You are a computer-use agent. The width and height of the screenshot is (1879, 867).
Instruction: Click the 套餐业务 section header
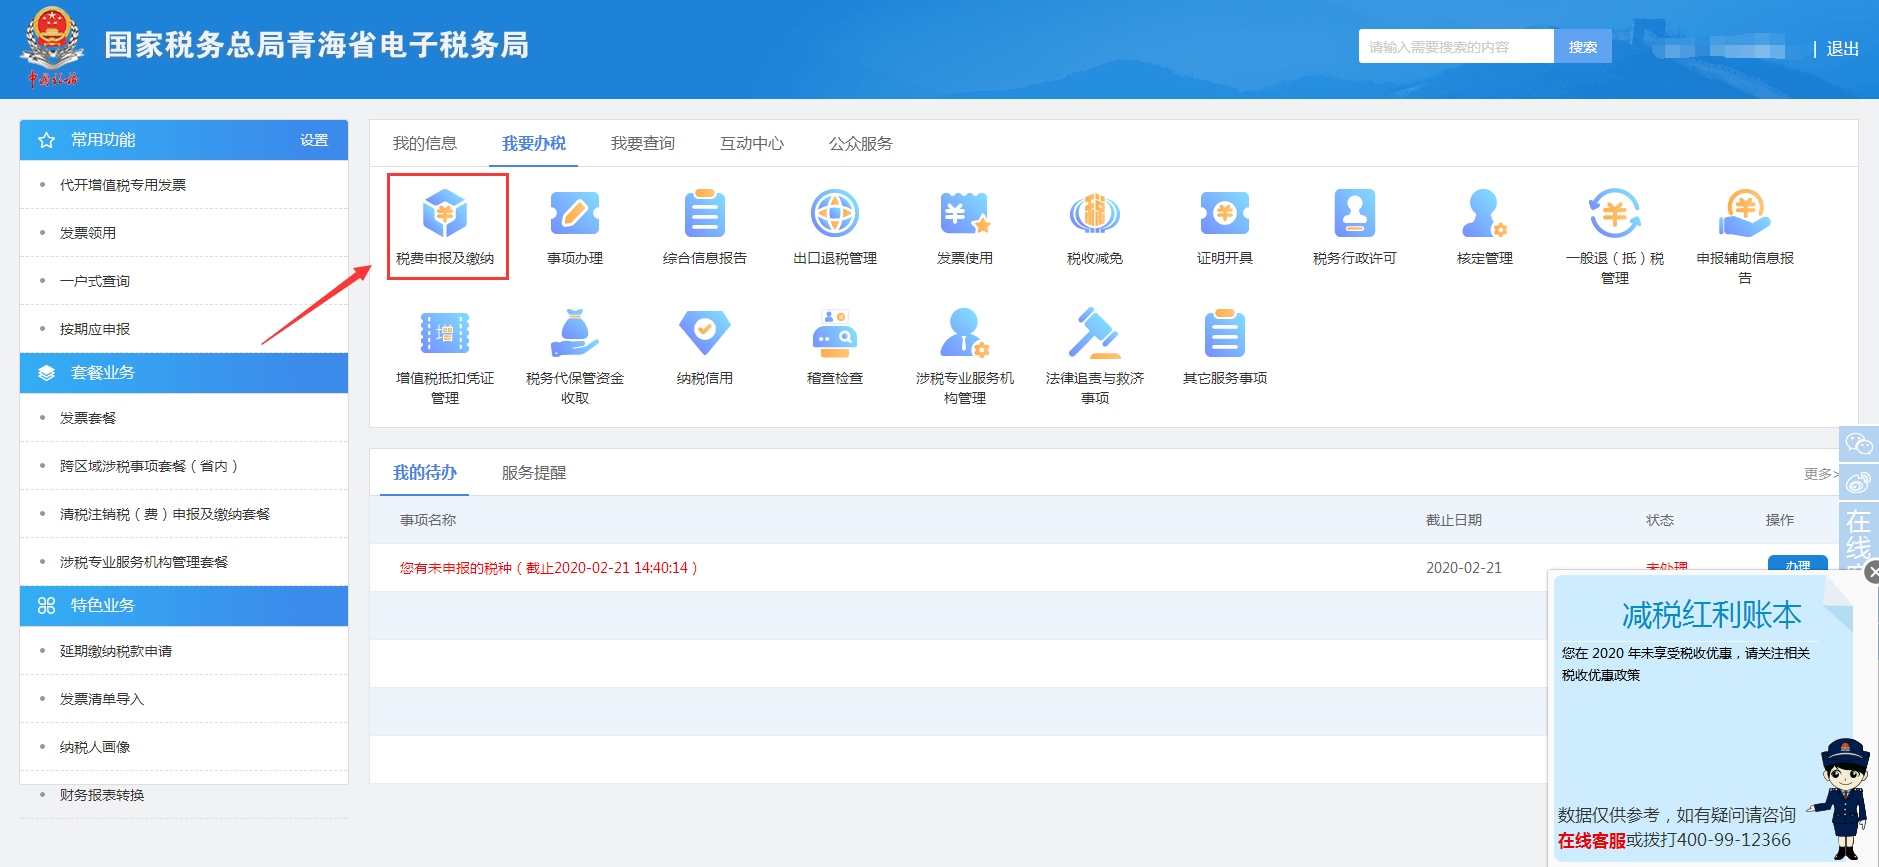tap(184, 373)
